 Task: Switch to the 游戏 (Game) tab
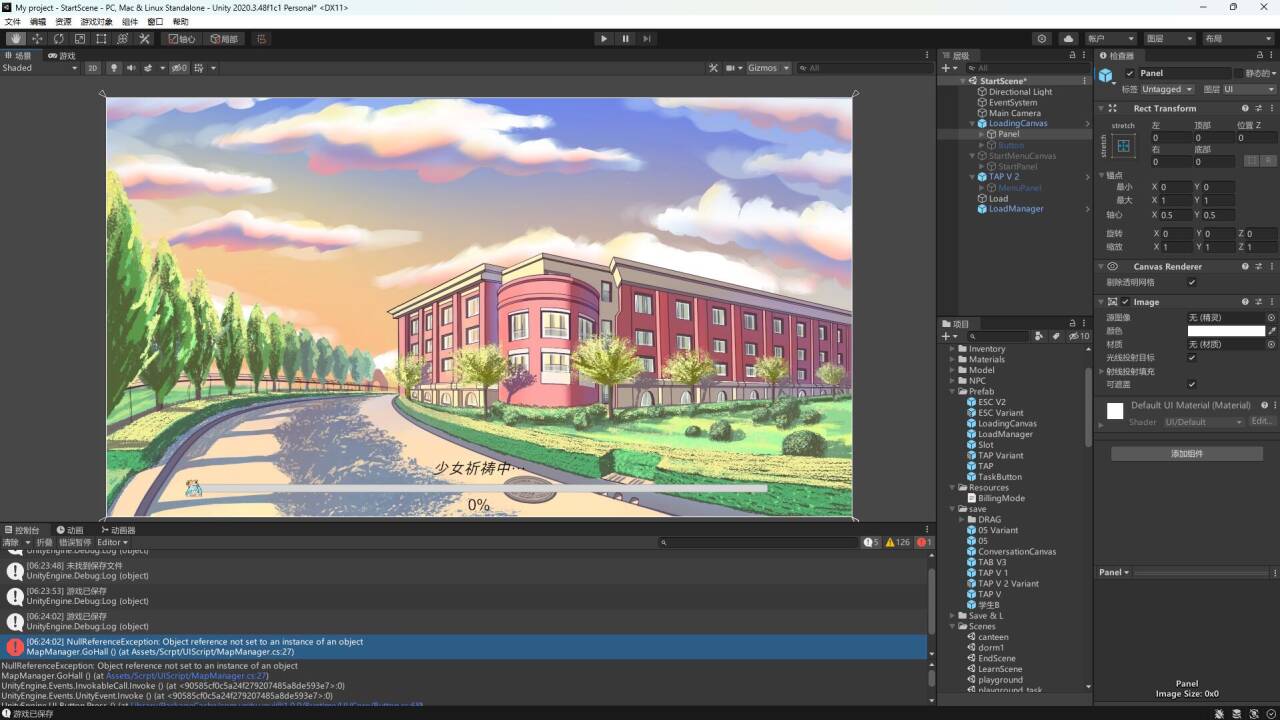pos(61,56)
